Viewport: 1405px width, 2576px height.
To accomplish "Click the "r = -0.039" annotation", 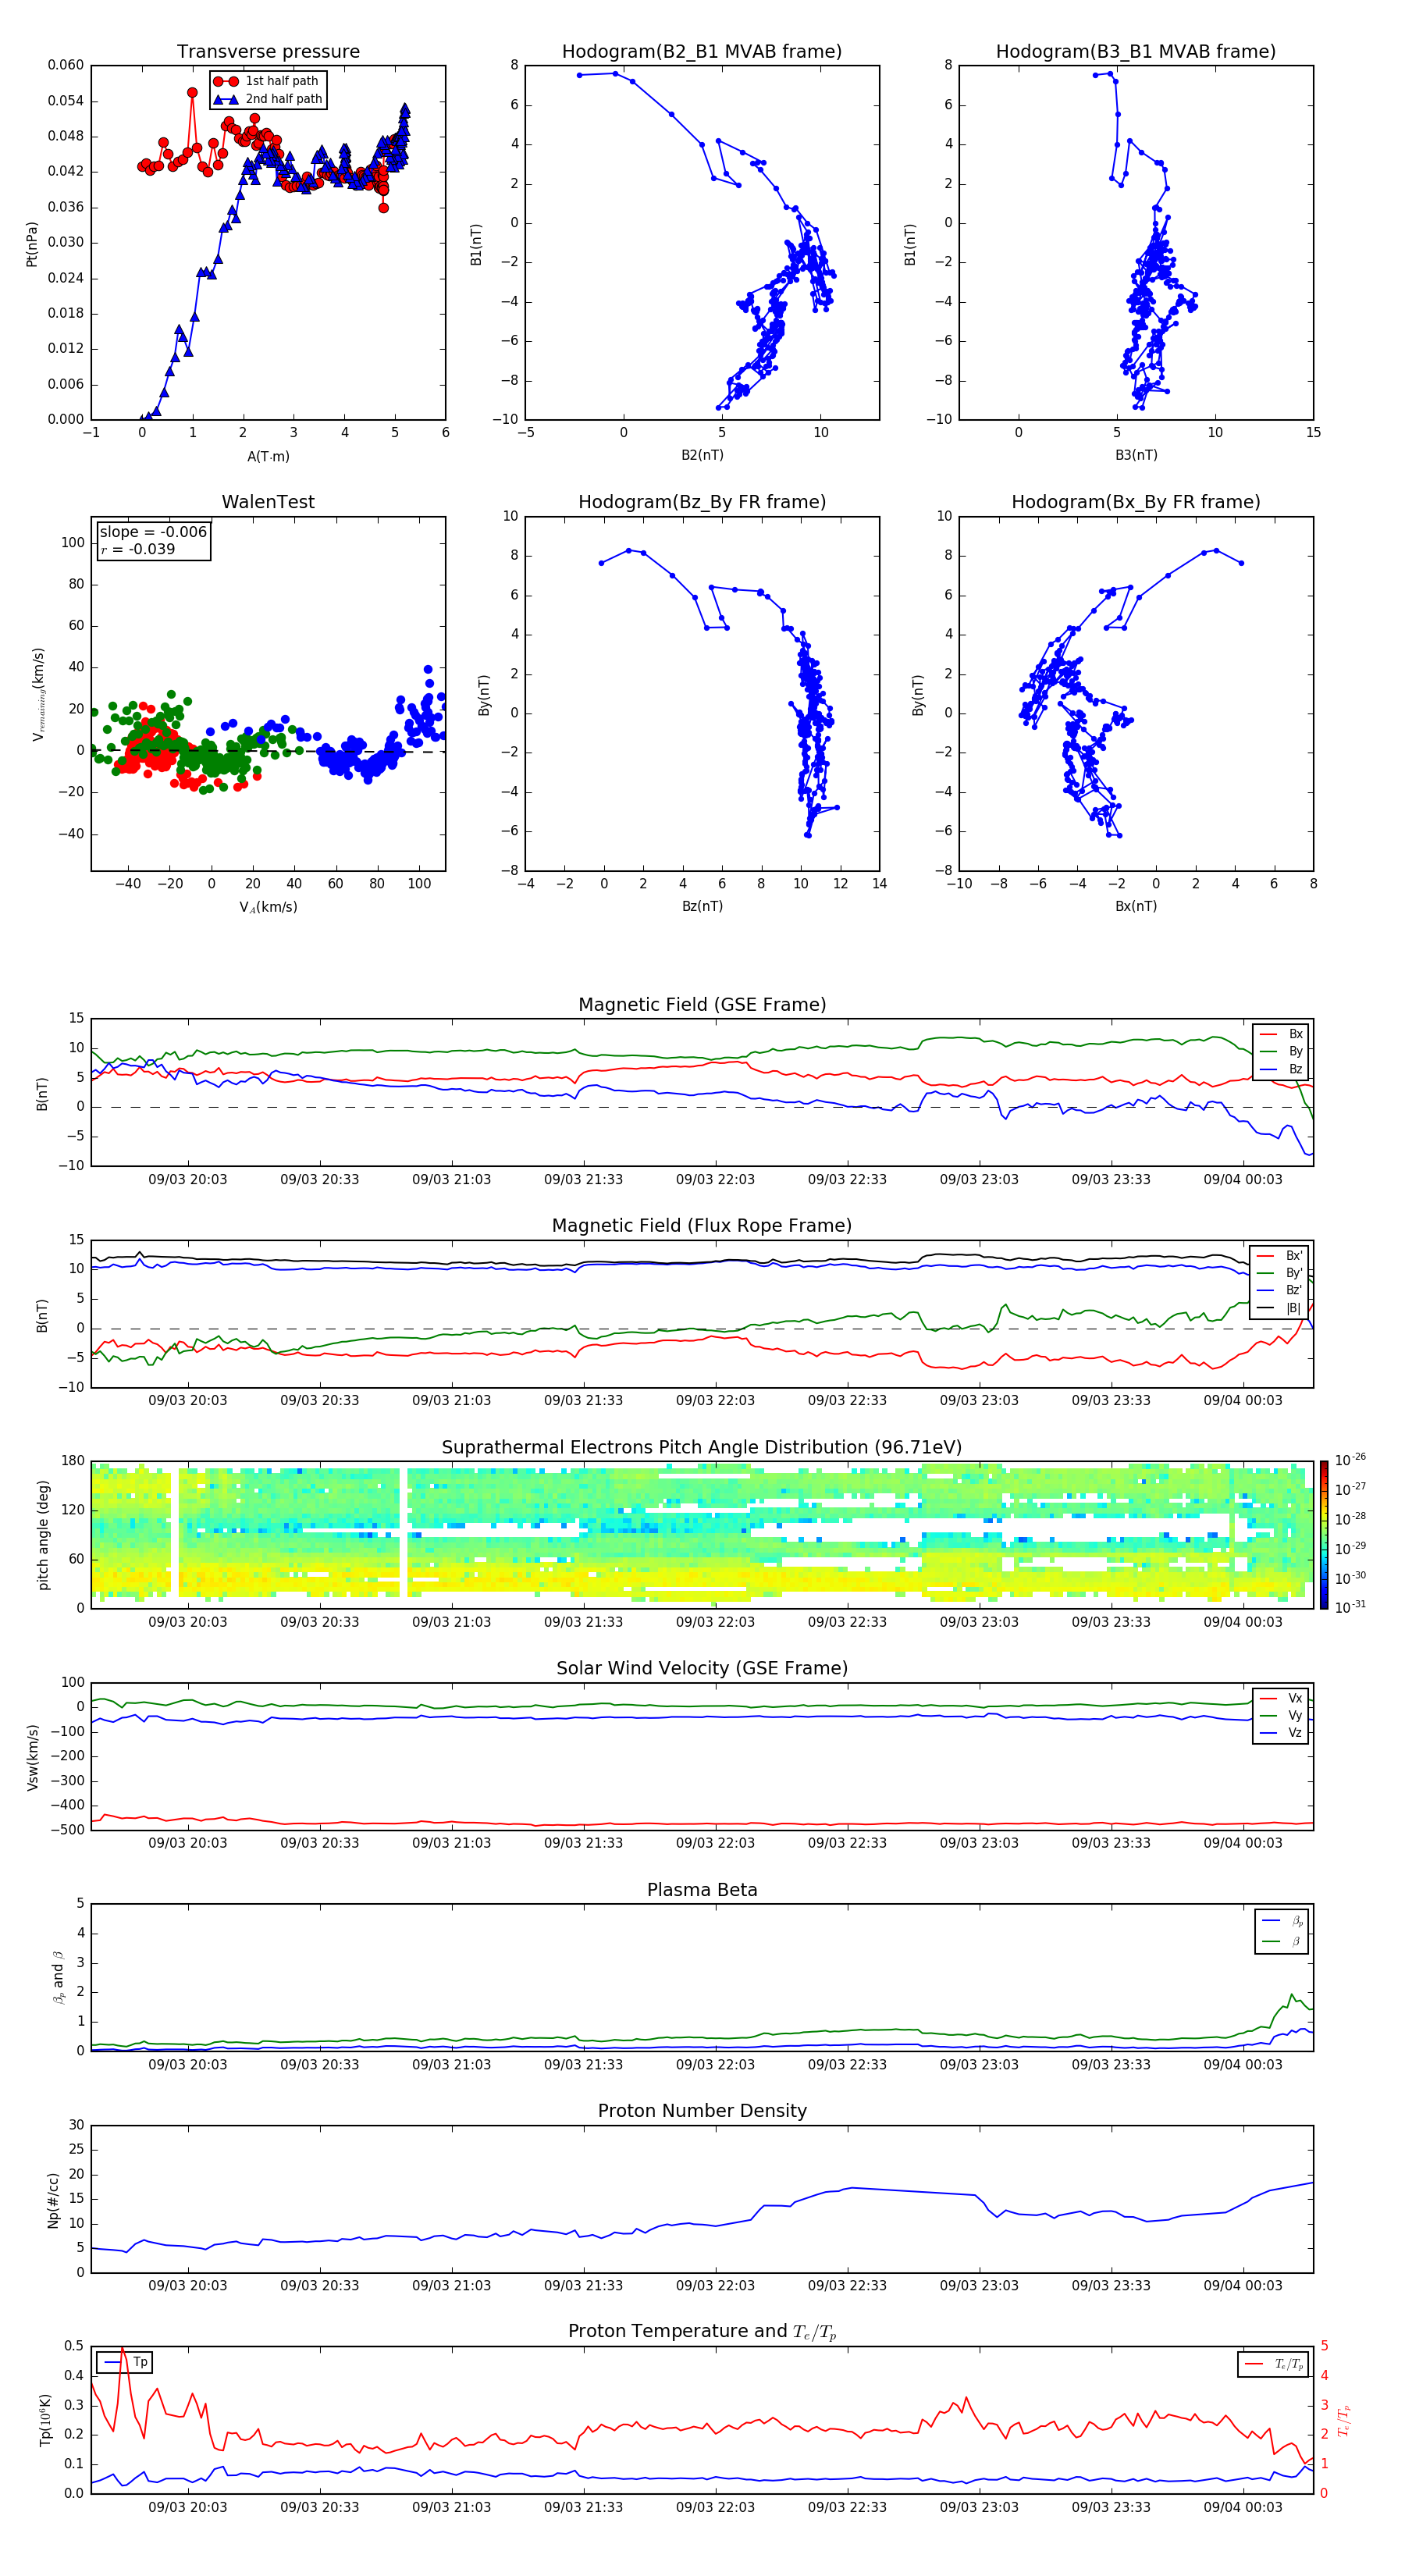I will pyautogui.click(x=138, y=549).
